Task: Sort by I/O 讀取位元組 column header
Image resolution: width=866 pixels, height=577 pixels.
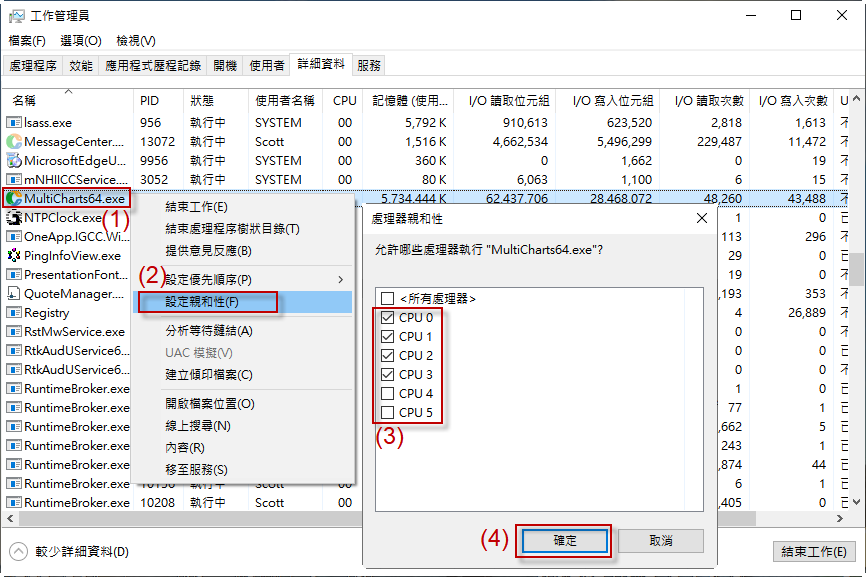Action: pyautogui.click(x=505, y=100)
